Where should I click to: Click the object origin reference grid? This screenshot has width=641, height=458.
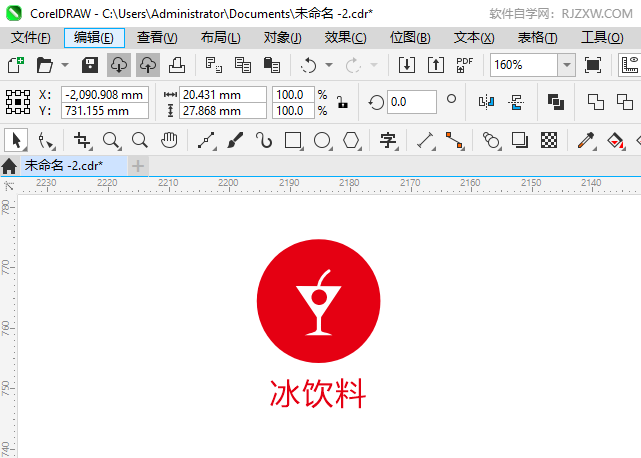coord(18,102)
